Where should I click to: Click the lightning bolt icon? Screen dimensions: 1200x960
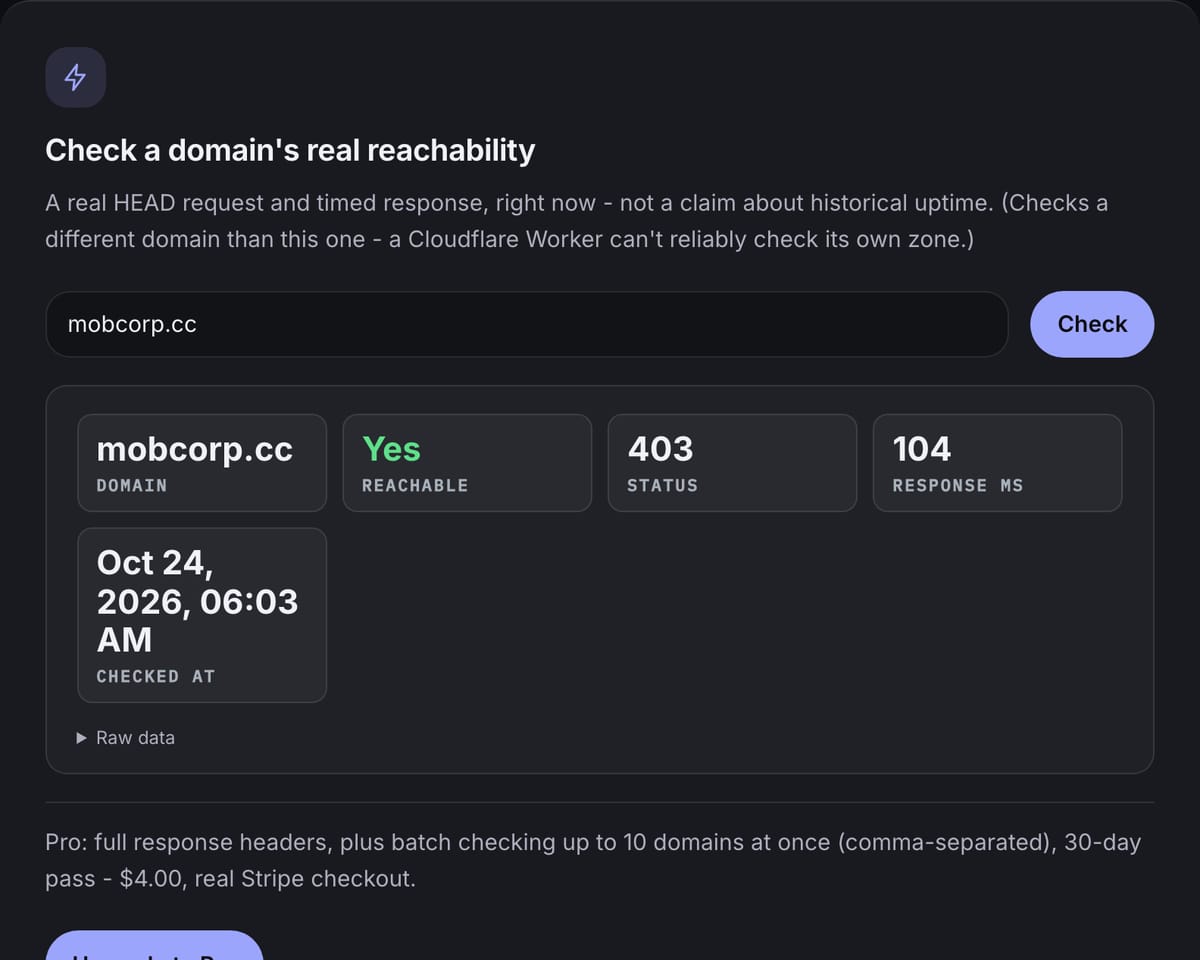(75, 77)
